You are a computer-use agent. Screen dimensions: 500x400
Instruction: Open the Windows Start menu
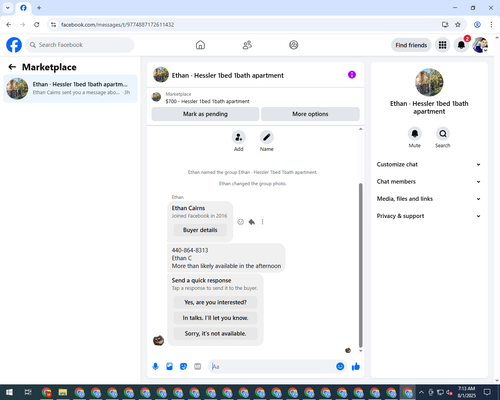[9, 392]
